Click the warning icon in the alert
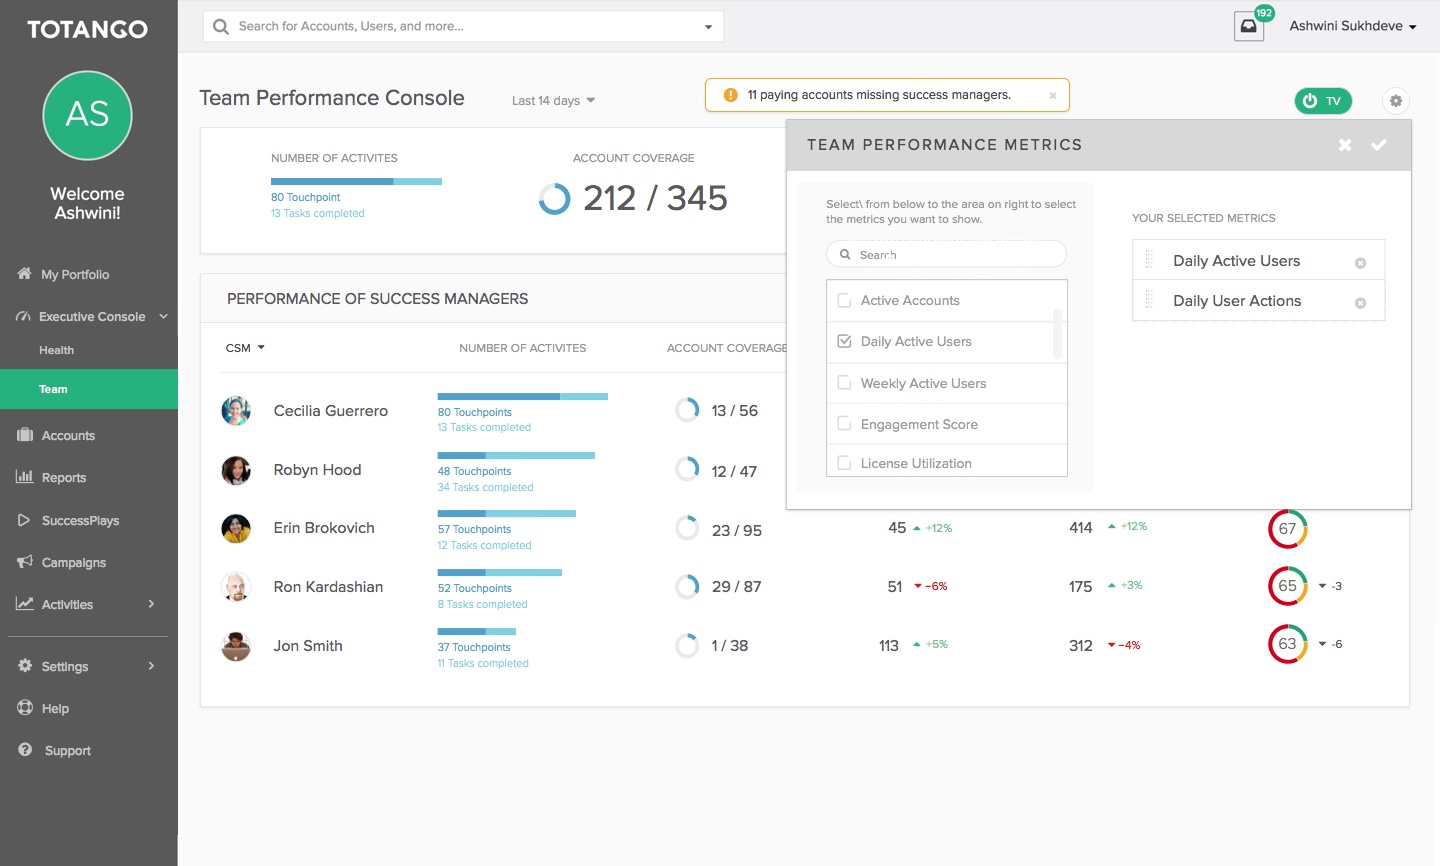The width and height of the screenshot is (1440, 866). pos(730,95)
